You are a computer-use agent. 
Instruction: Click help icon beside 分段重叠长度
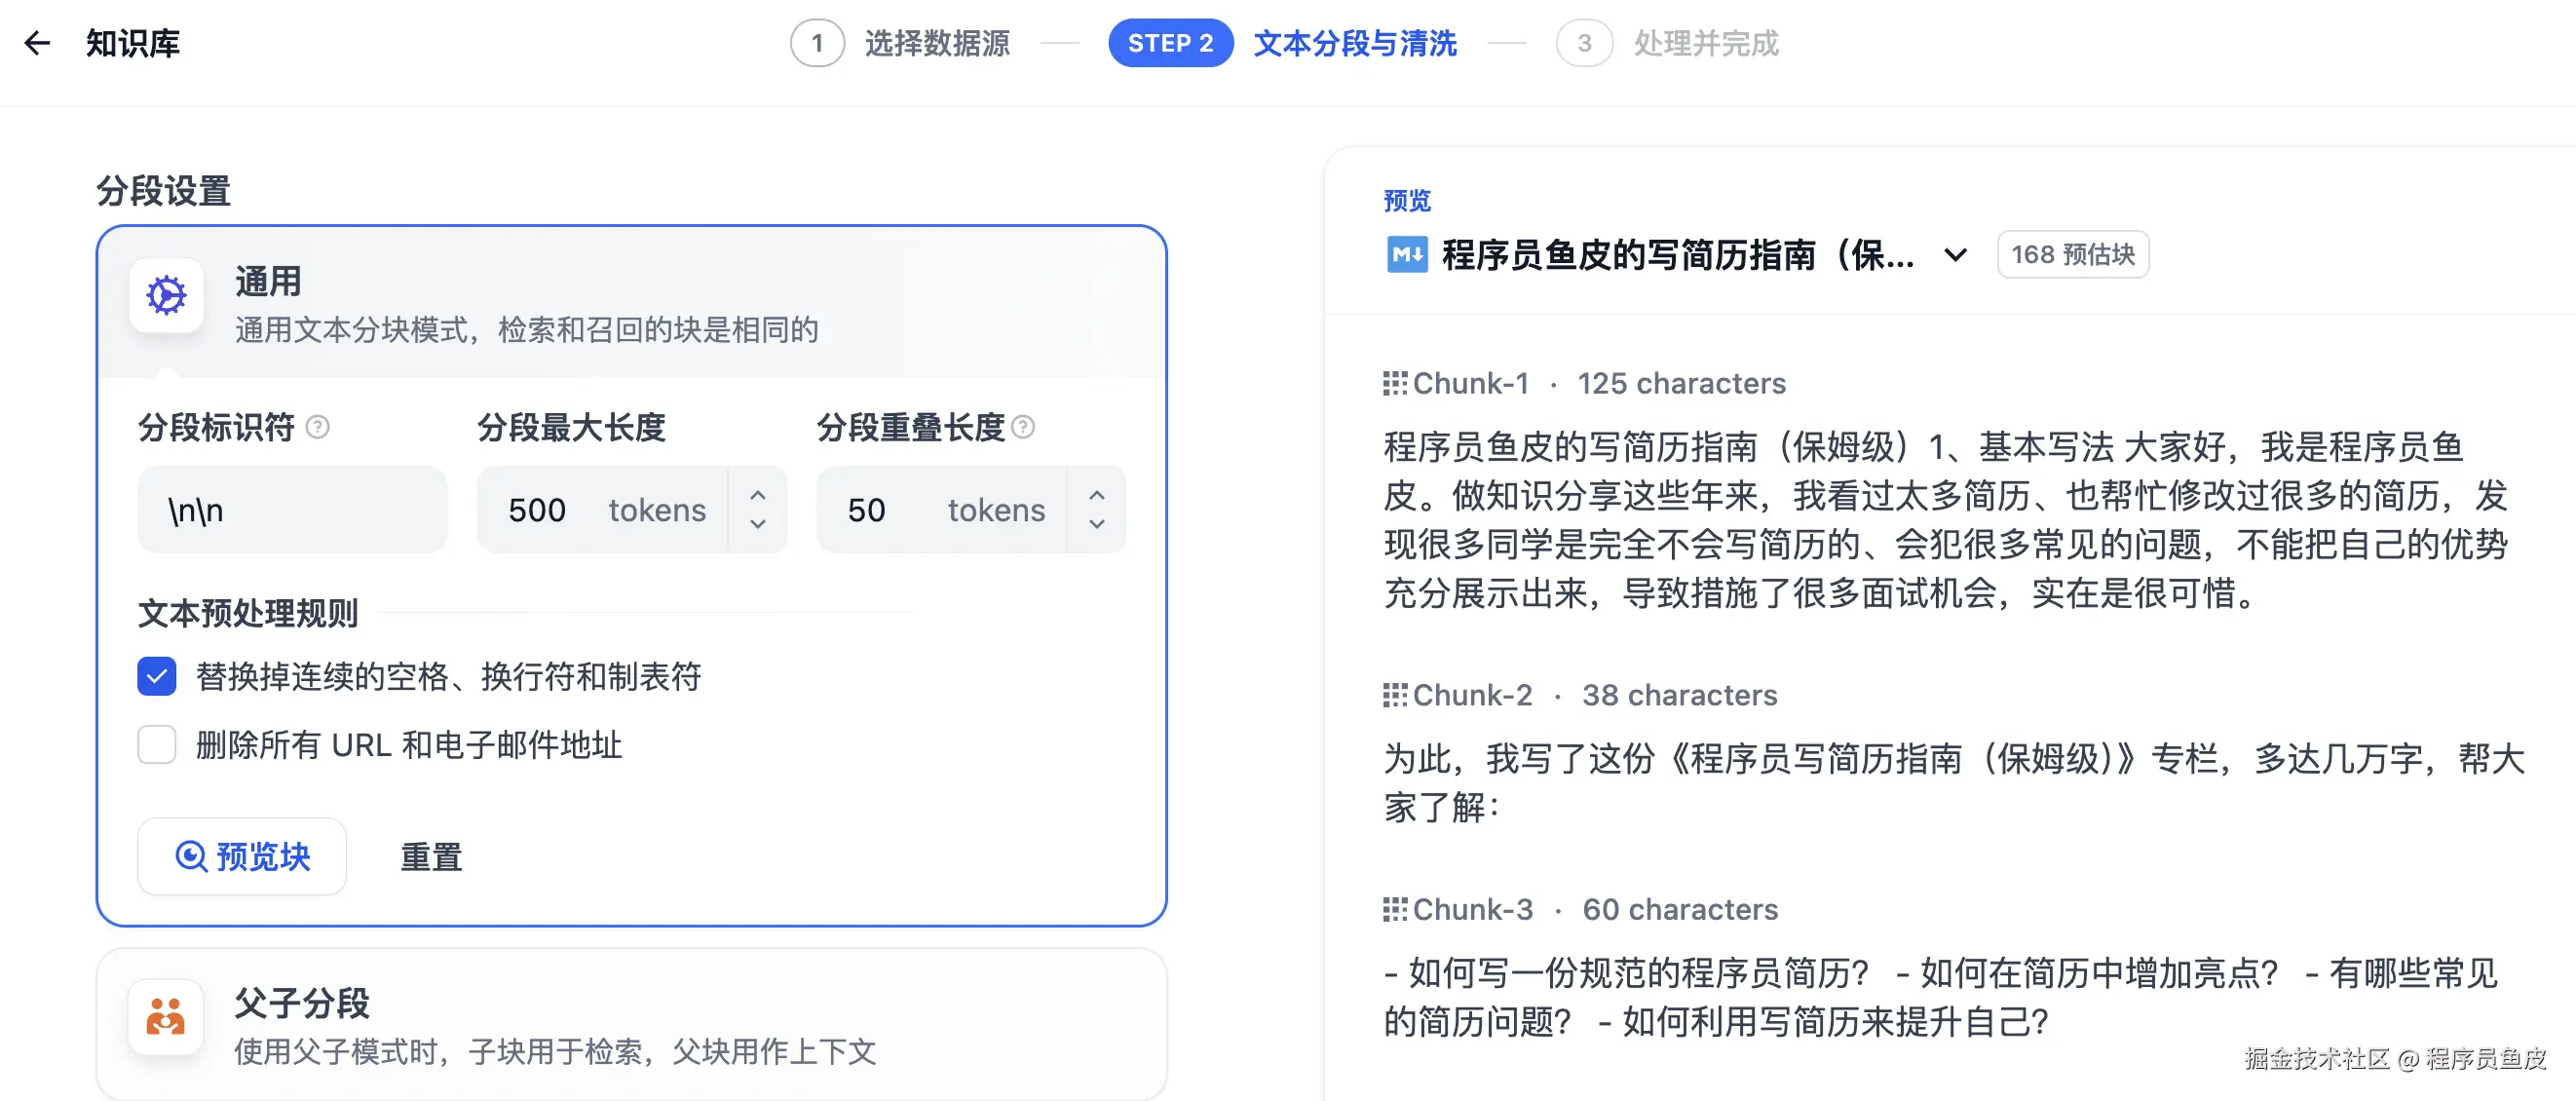[x=1023, y=428]
